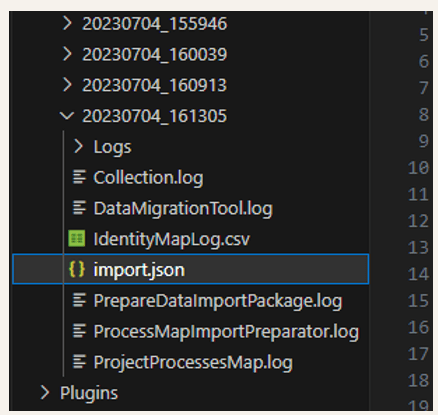
Task: Click the green IdentityMapLog.csv spreadsheet icon
Action: point(77,238)
